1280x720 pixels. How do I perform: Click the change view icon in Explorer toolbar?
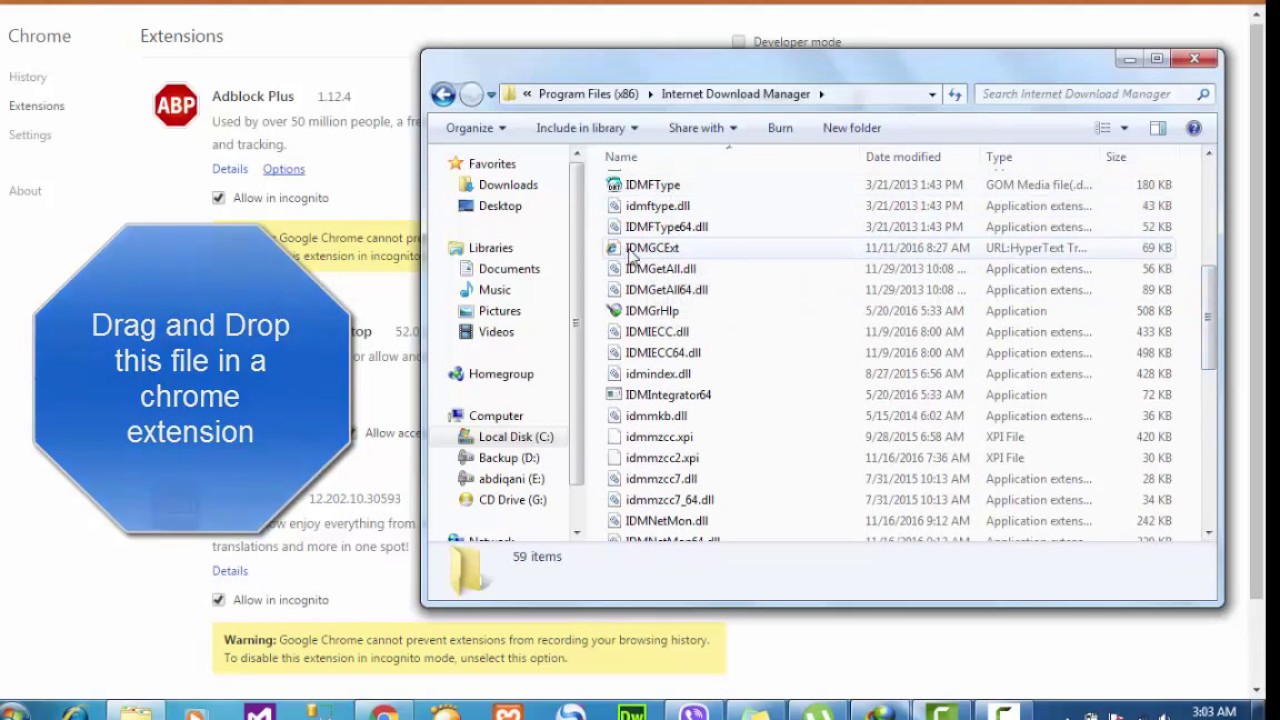click(1103, 128)
